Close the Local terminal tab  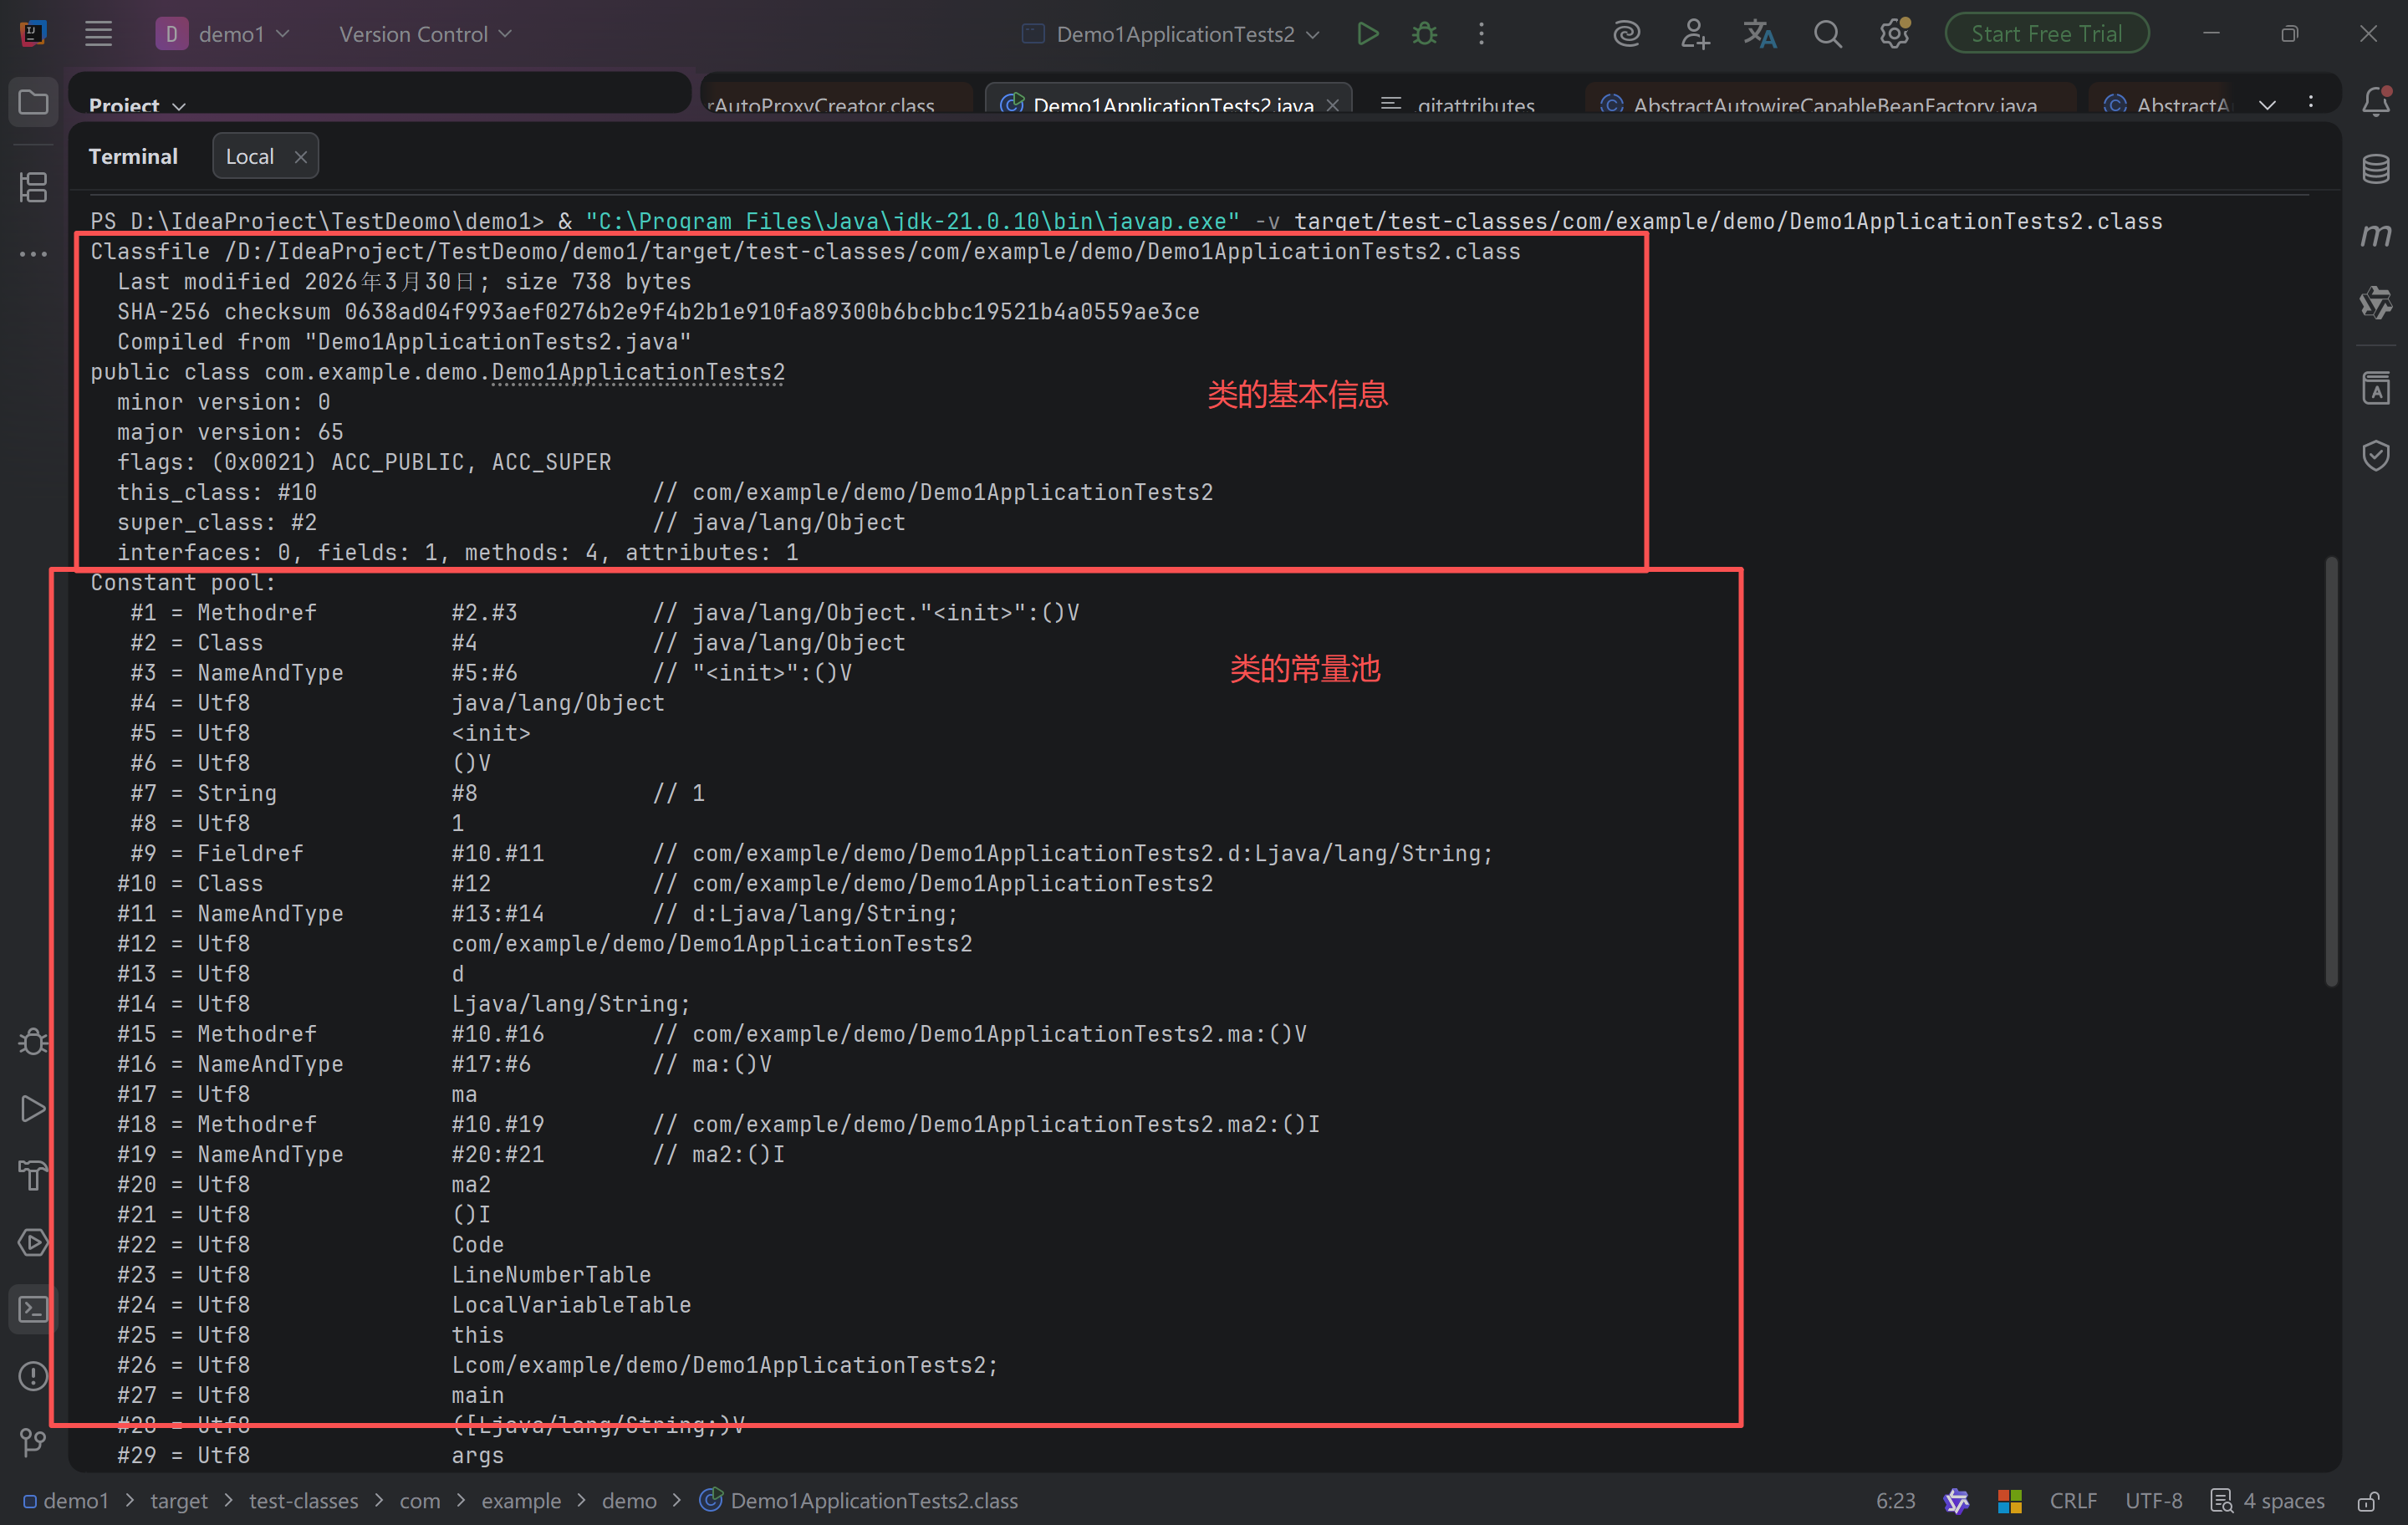tap(300, 157)
